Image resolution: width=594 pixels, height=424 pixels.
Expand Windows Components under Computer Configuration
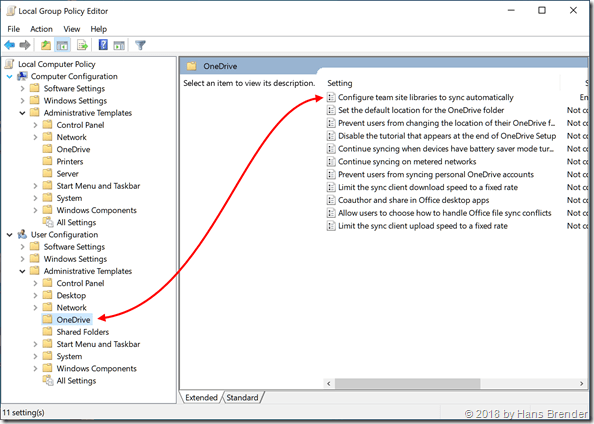pyautogui.click(x=35, y=210)
